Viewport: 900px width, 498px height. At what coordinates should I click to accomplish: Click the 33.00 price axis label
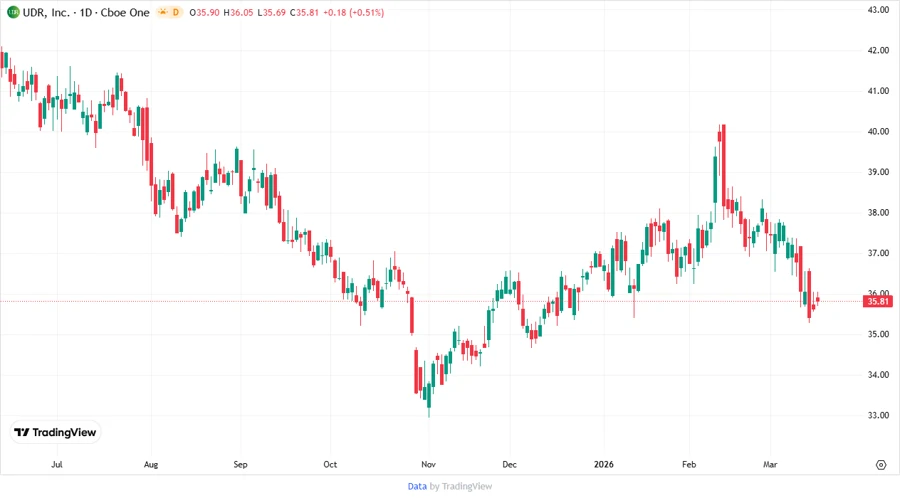click(x=878, y=415)
